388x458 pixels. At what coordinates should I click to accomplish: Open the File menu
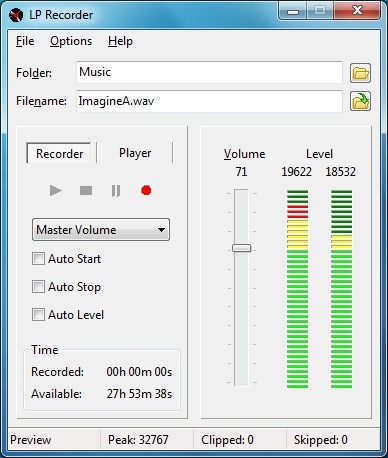(25, 41)
